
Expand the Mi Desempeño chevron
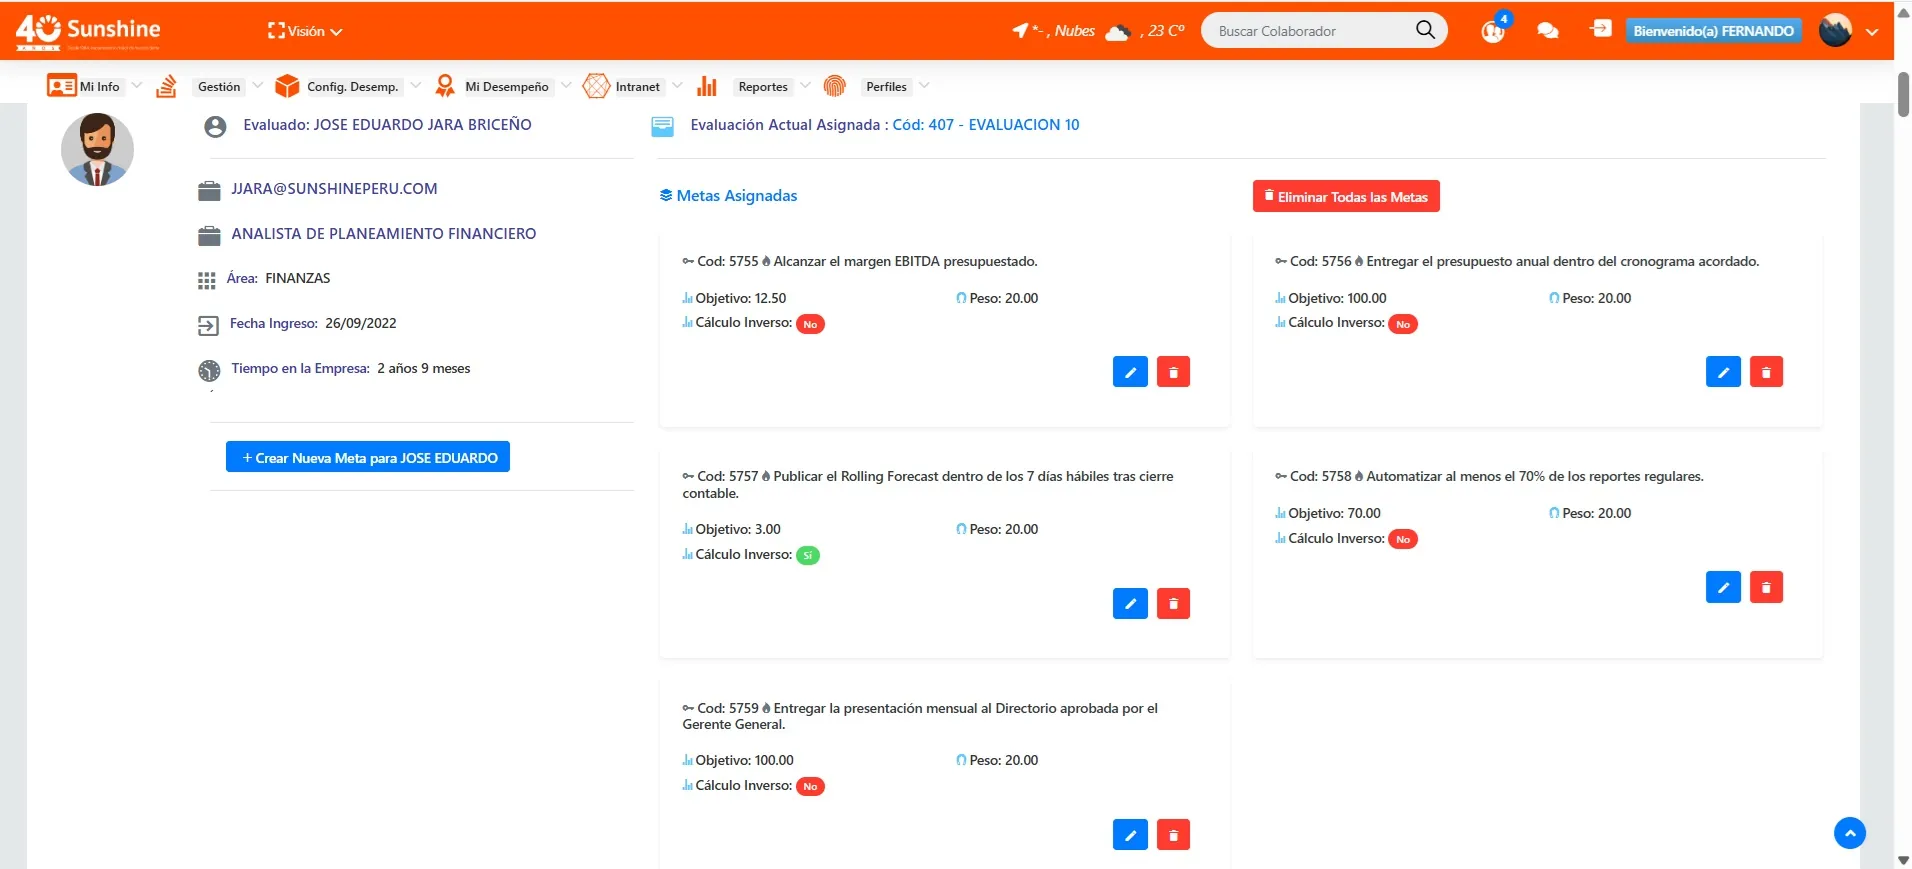[x=566, y=86]
